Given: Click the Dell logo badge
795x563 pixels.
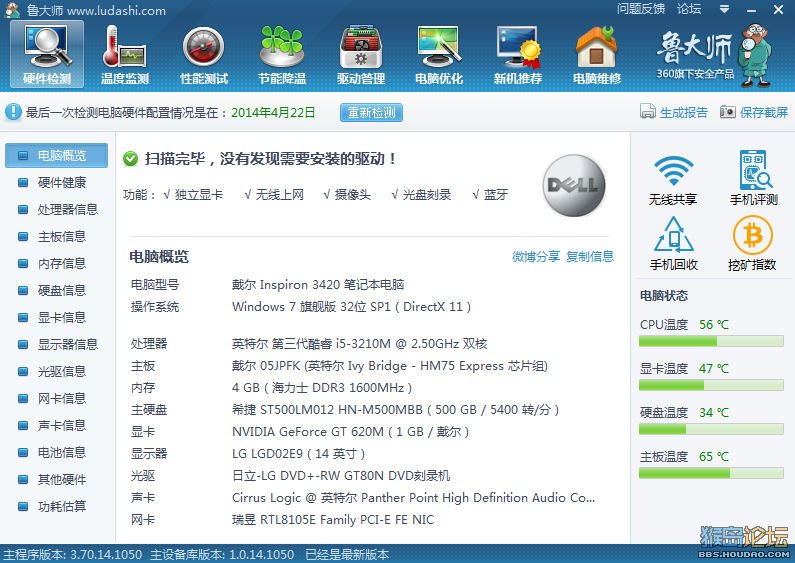Looking at the screenshot, I should coord(573,185).
